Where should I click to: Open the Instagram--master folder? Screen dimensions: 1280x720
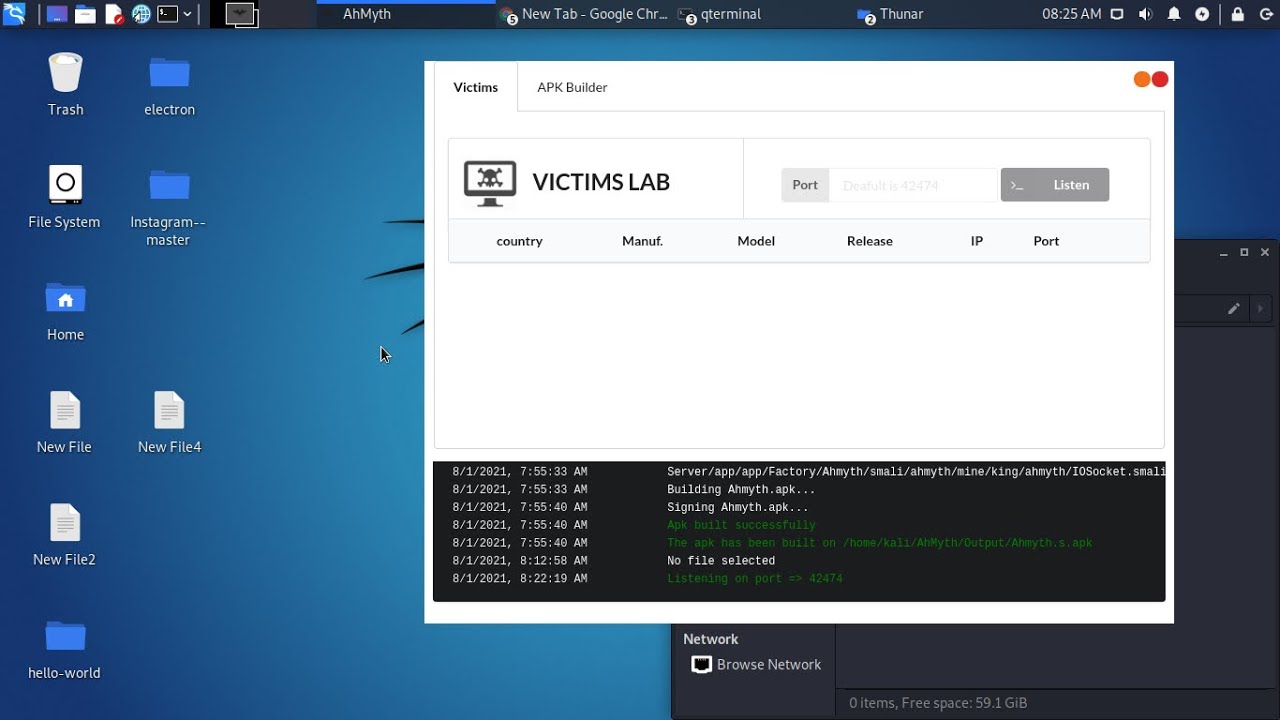(169, 205)
